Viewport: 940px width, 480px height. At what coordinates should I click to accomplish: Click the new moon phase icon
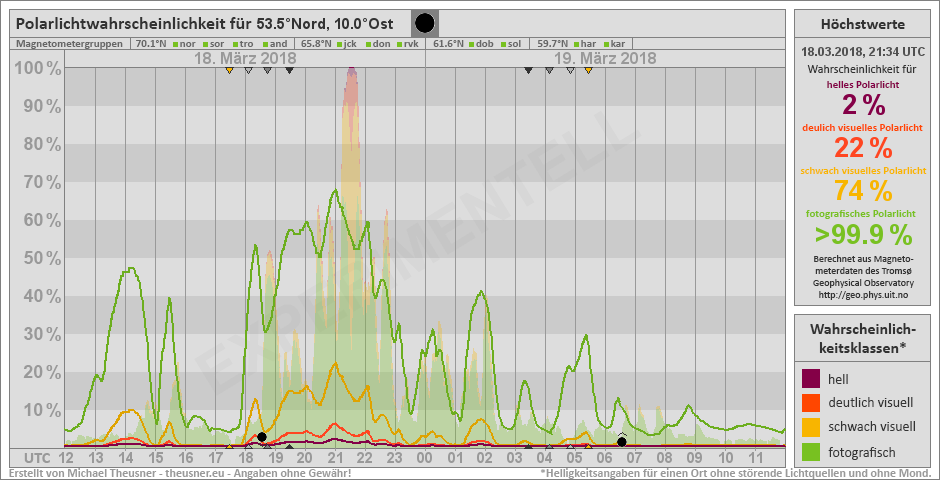425,23
